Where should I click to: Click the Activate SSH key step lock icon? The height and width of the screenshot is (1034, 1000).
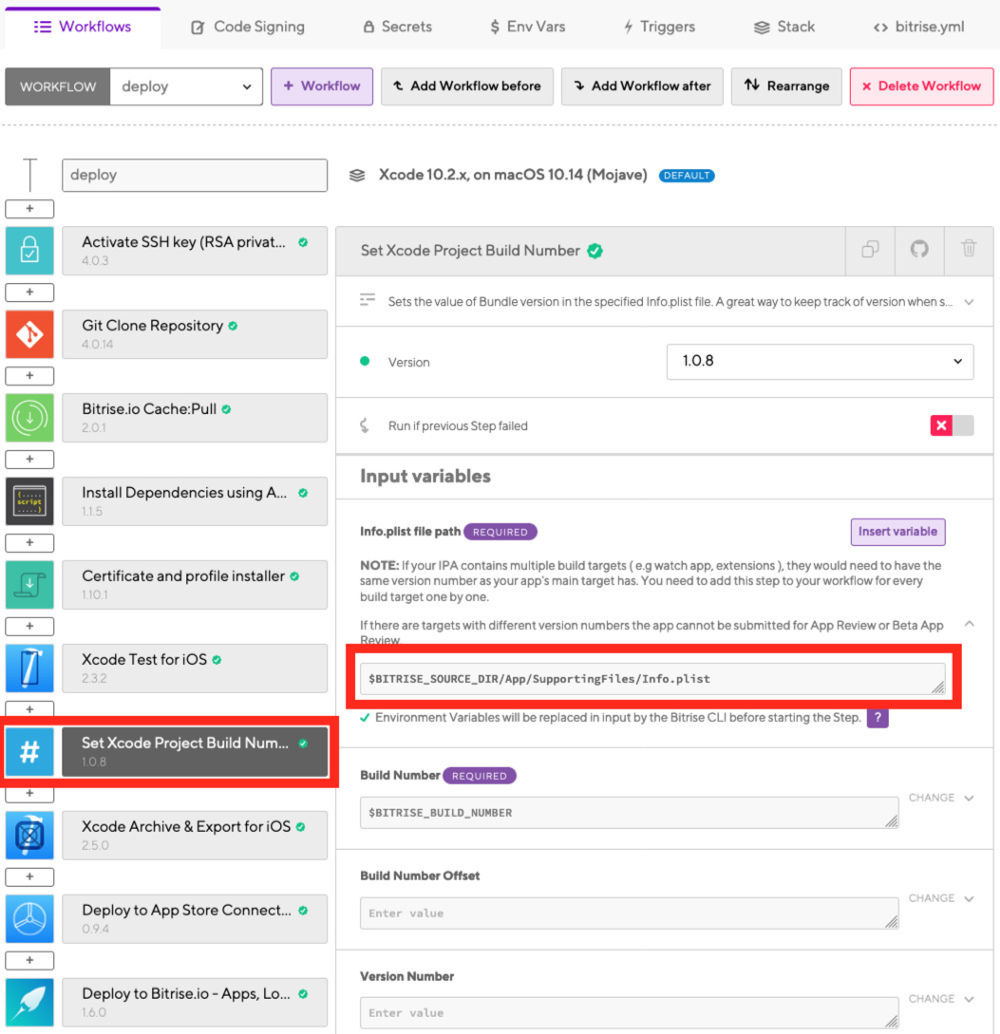point(30,251)
